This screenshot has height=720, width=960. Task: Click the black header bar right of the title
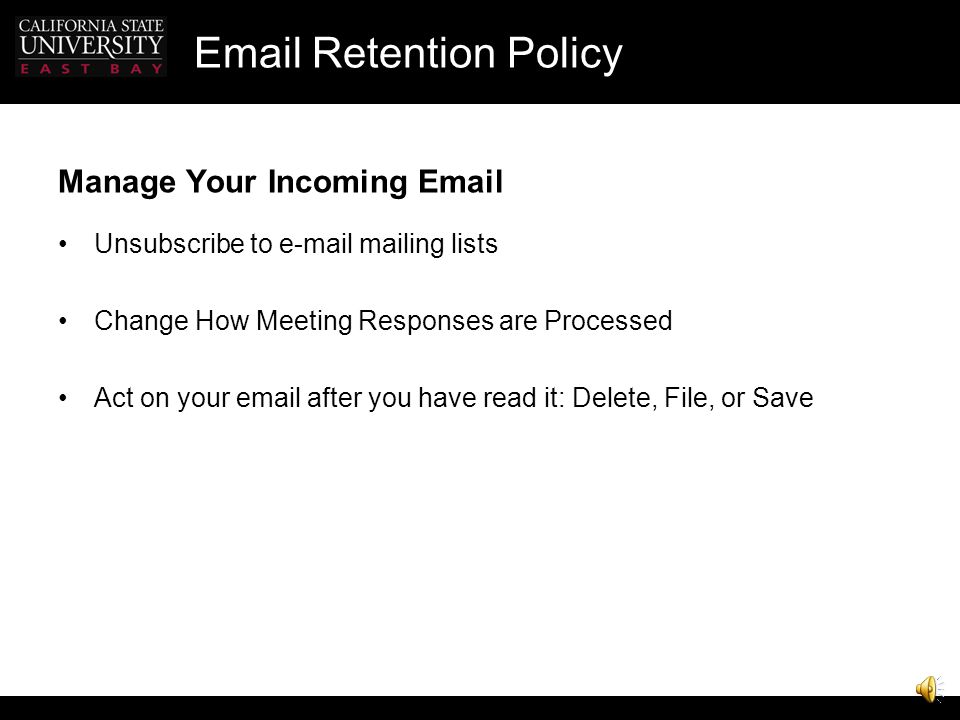(x=790, y=52)
